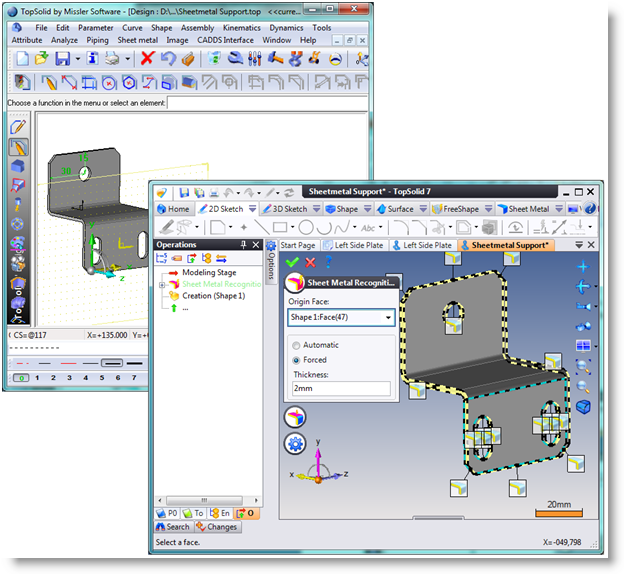This screenshot has width=624, height=574.
Task: Cancel the operation with the red X
Action: pos(310,262)
